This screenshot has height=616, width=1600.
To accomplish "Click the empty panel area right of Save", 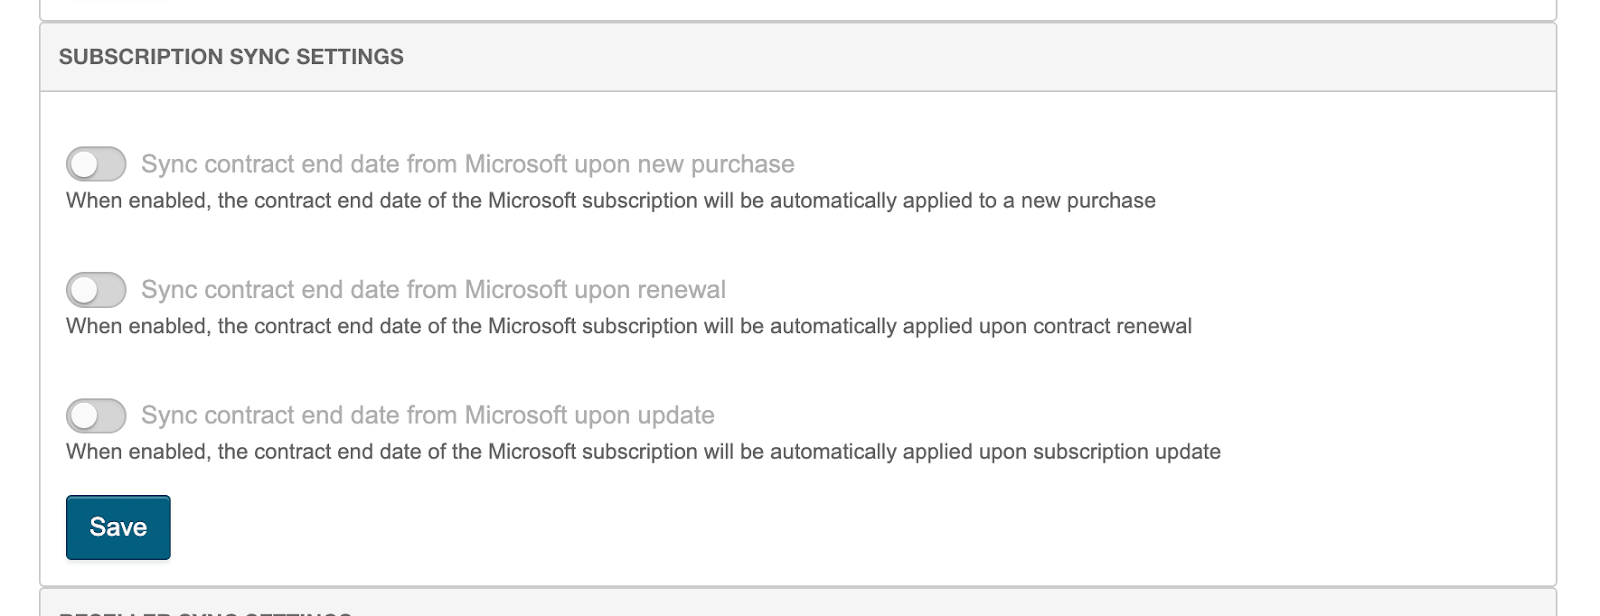I will (800, 528).
